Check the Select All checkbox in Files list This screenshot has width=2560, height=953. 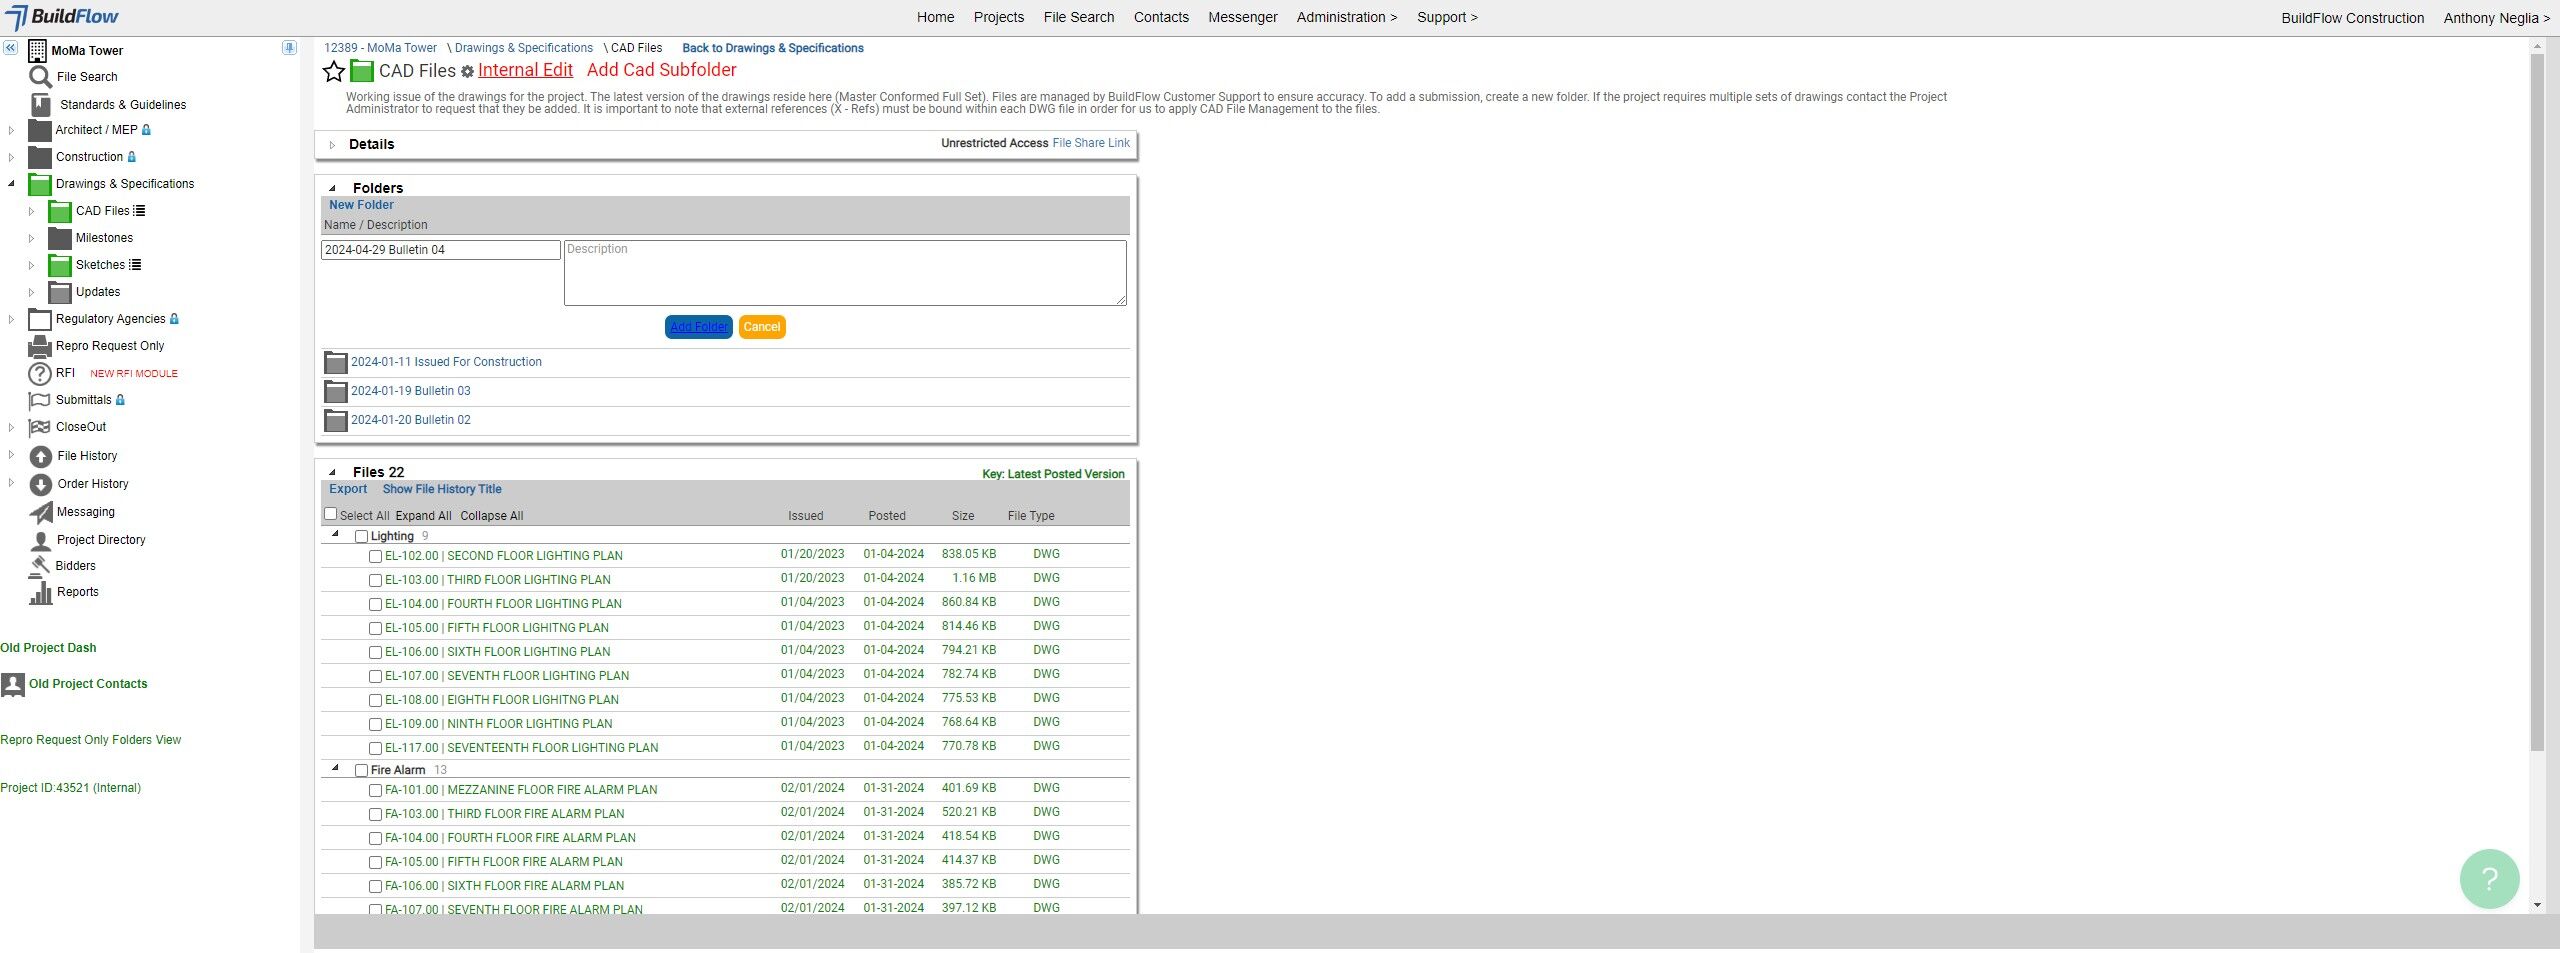[x=331, y=513]
